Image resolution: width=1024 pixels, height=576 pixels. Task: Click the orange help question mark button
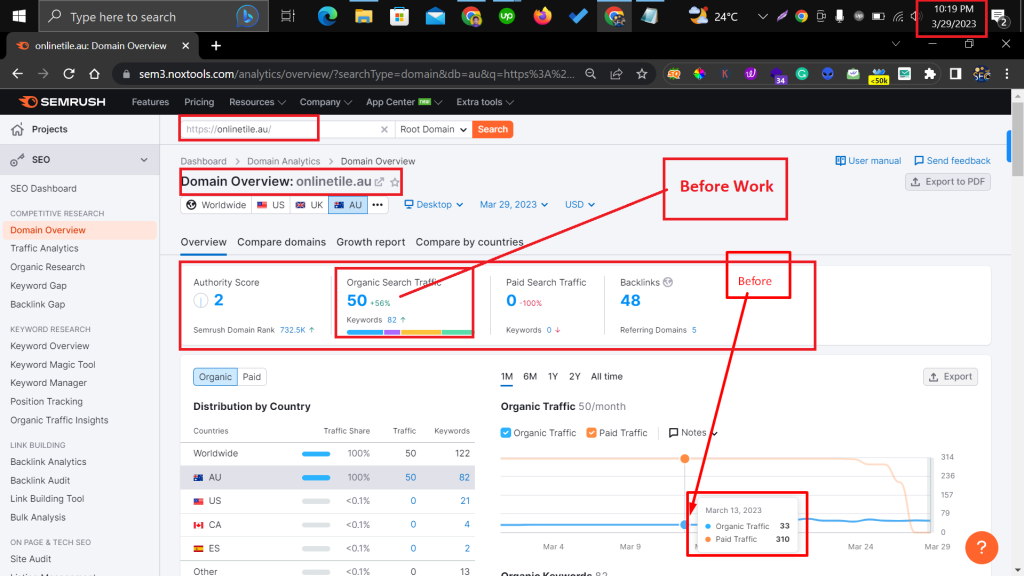coord(981,547)
